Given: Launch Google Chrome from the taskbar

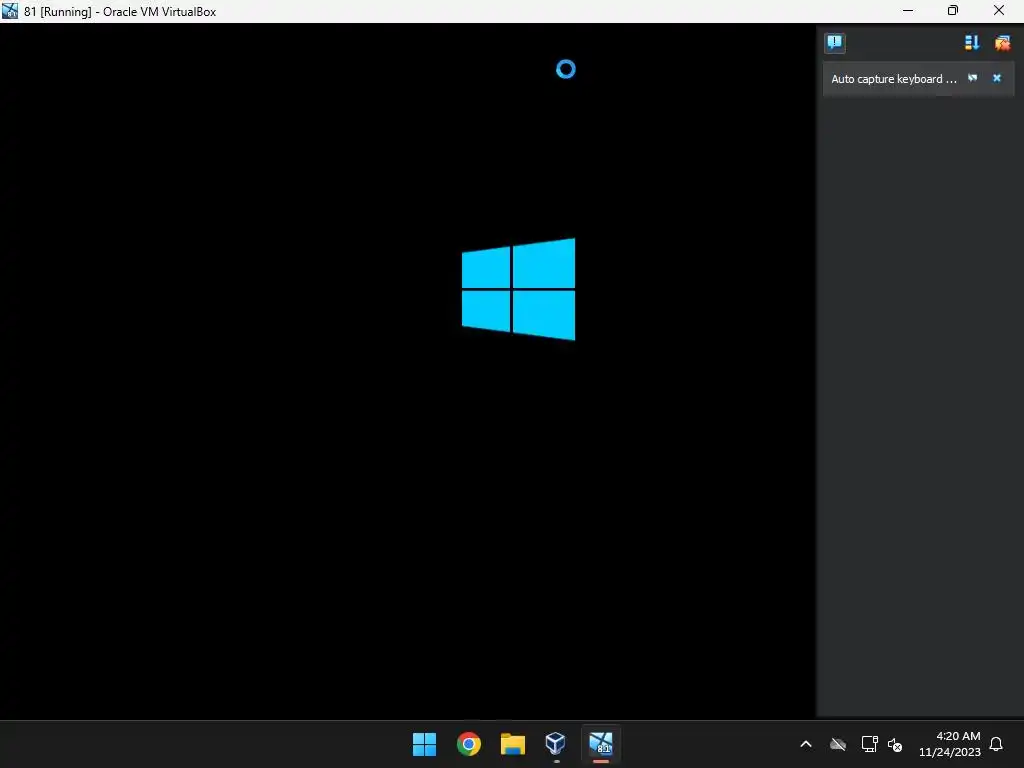Looking at the screenshot, I should point(469,744).
